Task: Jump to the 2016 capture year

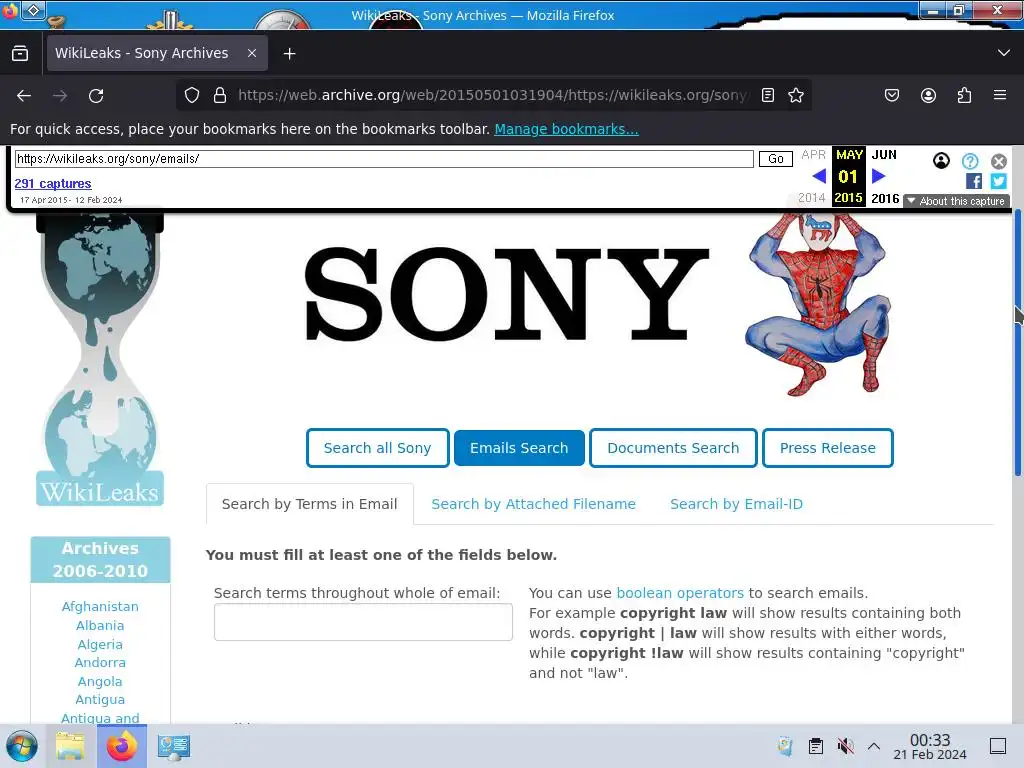Action: [885, 199]
